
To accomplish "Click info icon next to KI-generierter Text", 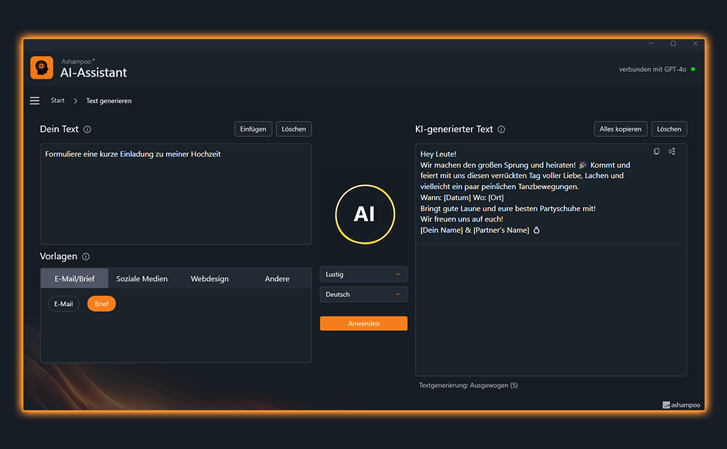I will (501, 129).
